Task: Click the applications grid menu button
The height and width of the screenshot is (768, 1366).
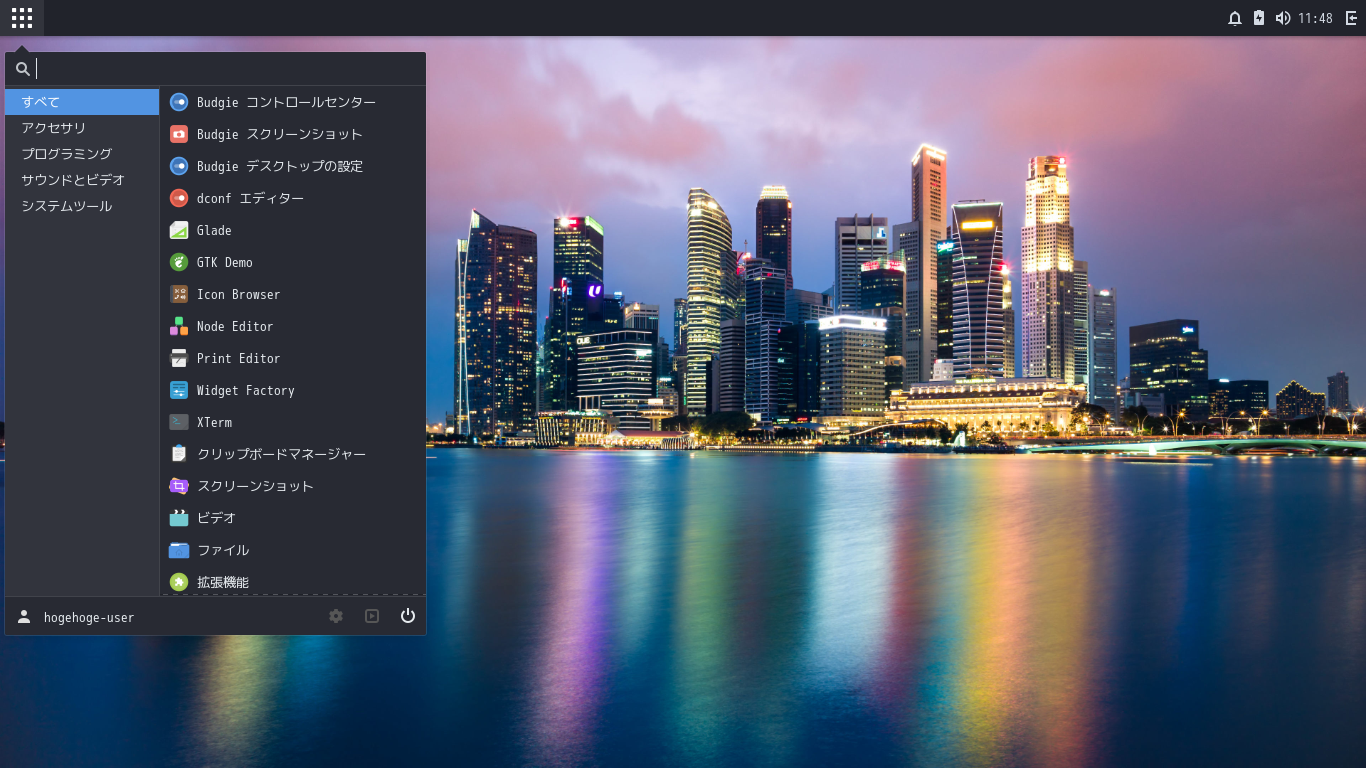Action: (22, 18)
